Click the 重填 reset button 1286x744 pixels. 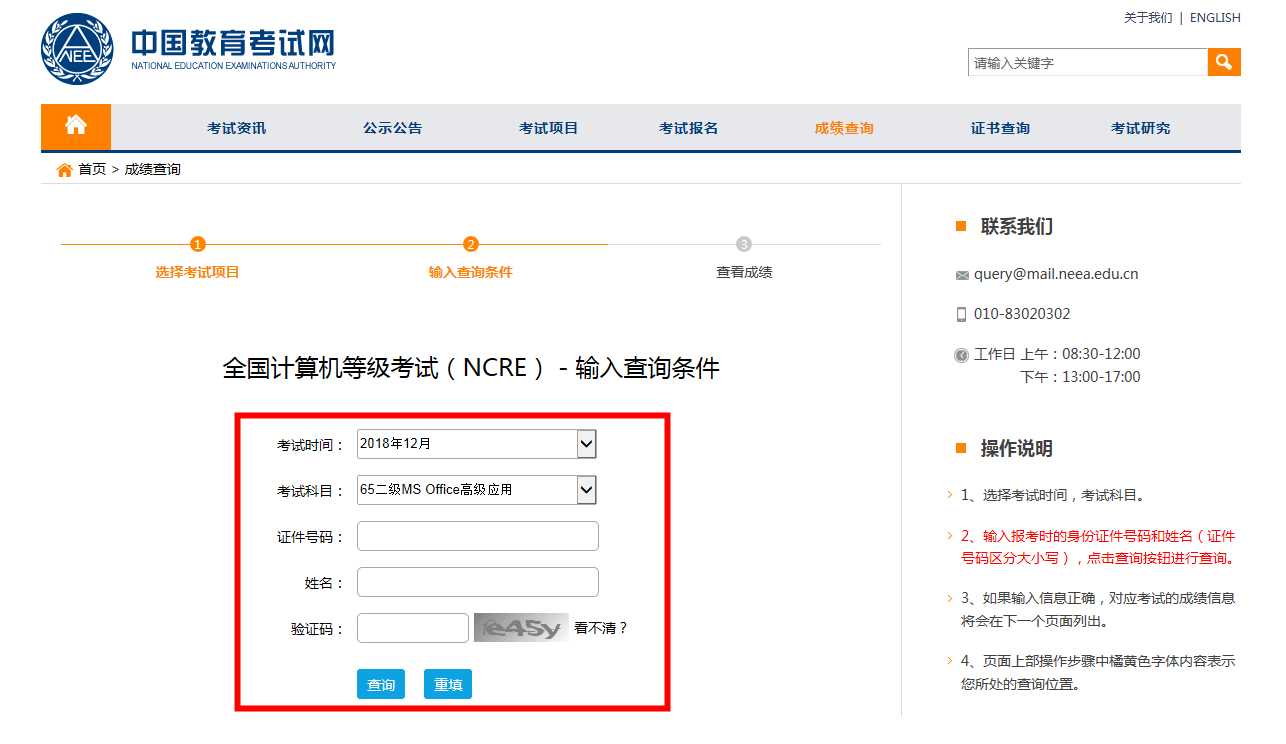[x=448, y=684]
